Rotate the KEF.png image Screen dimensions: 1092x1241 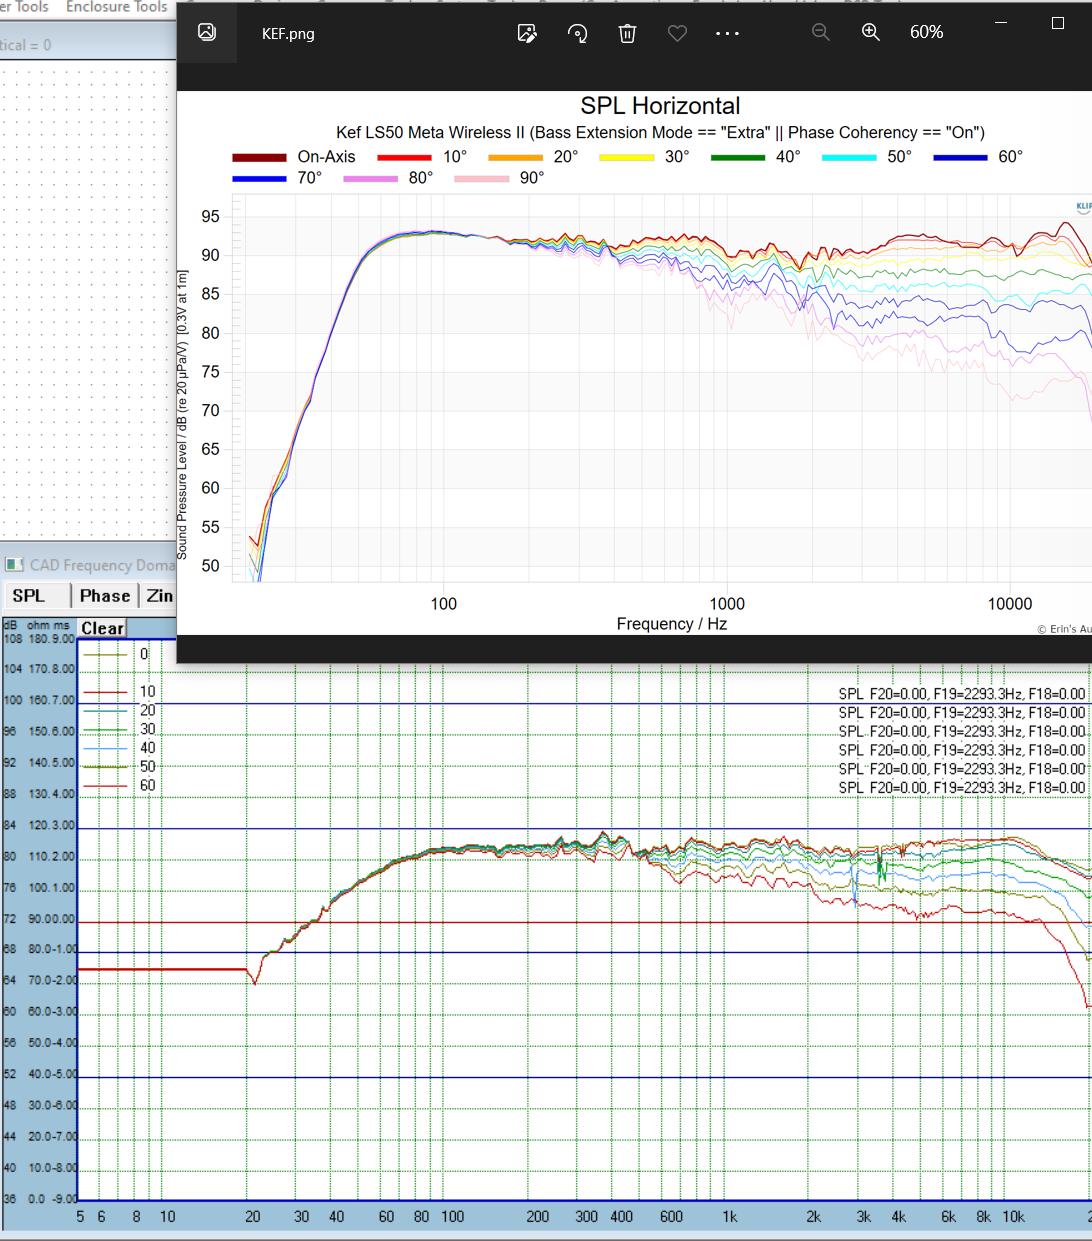(577, 33)
